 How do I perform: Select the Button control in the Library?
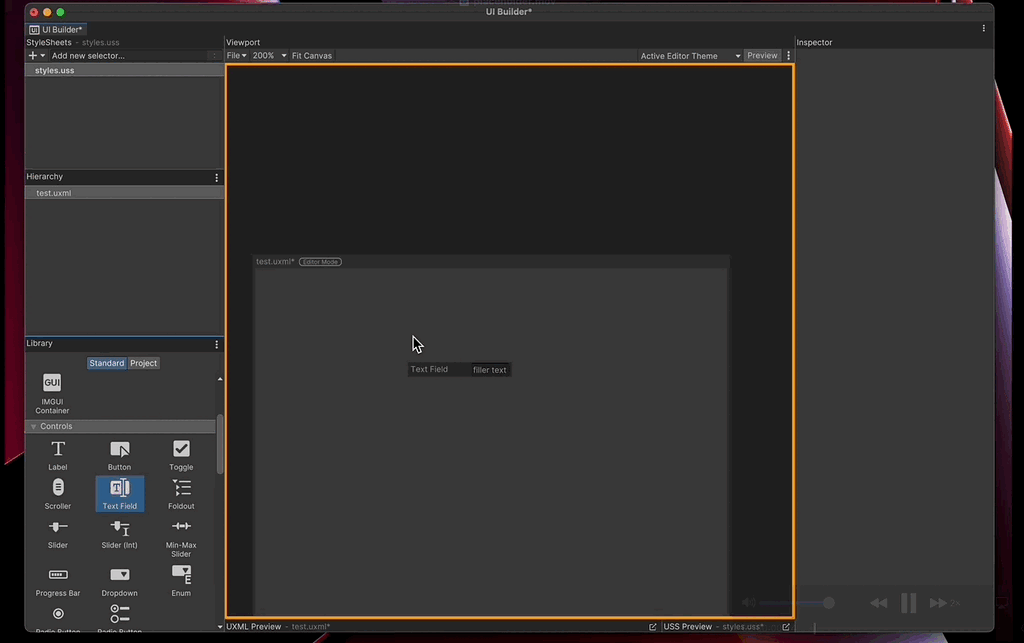[119, 453]
